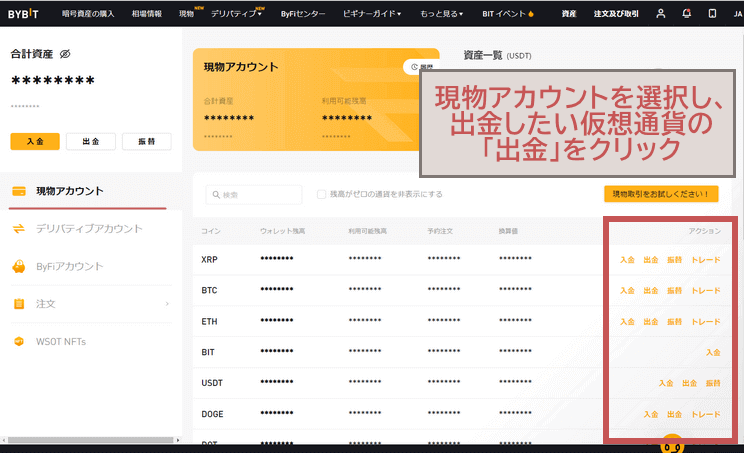Click the WSOT NFTs hexagon icon
Image resolution: width=744 pixels, height=453 pixels.
click(x=19, y=342)
